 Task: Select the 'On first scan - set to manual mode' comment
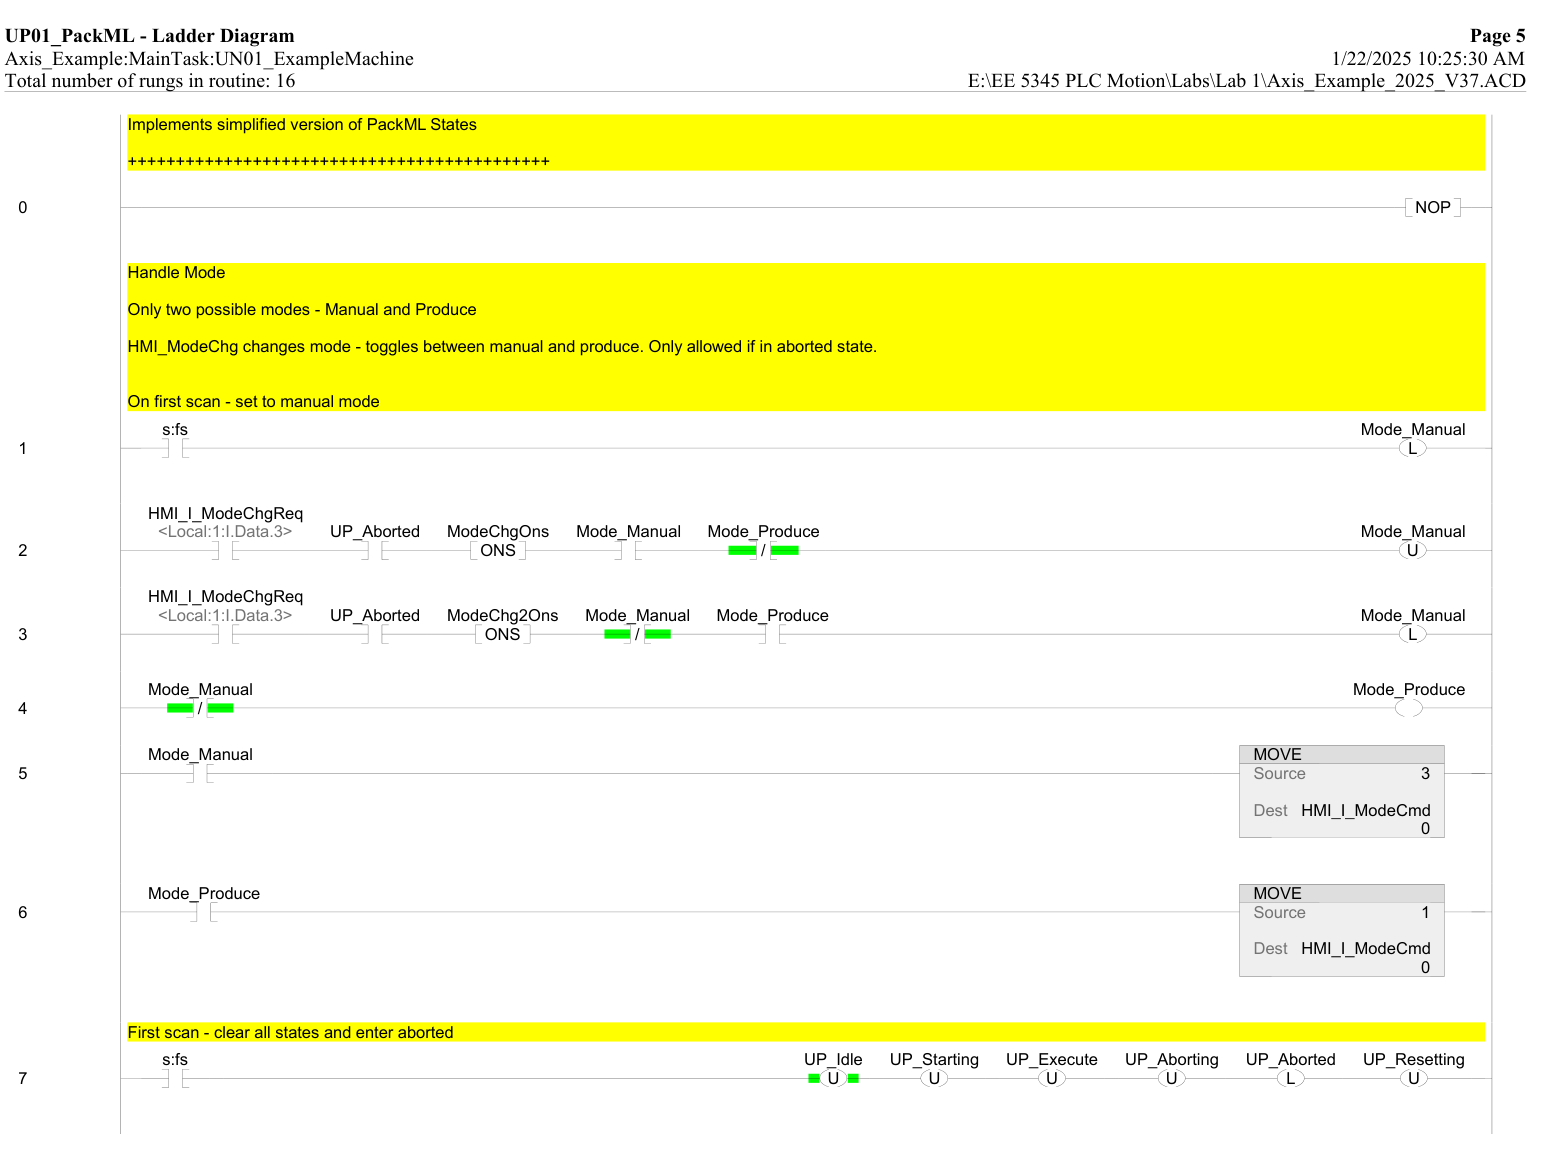[x=254, y=402]
